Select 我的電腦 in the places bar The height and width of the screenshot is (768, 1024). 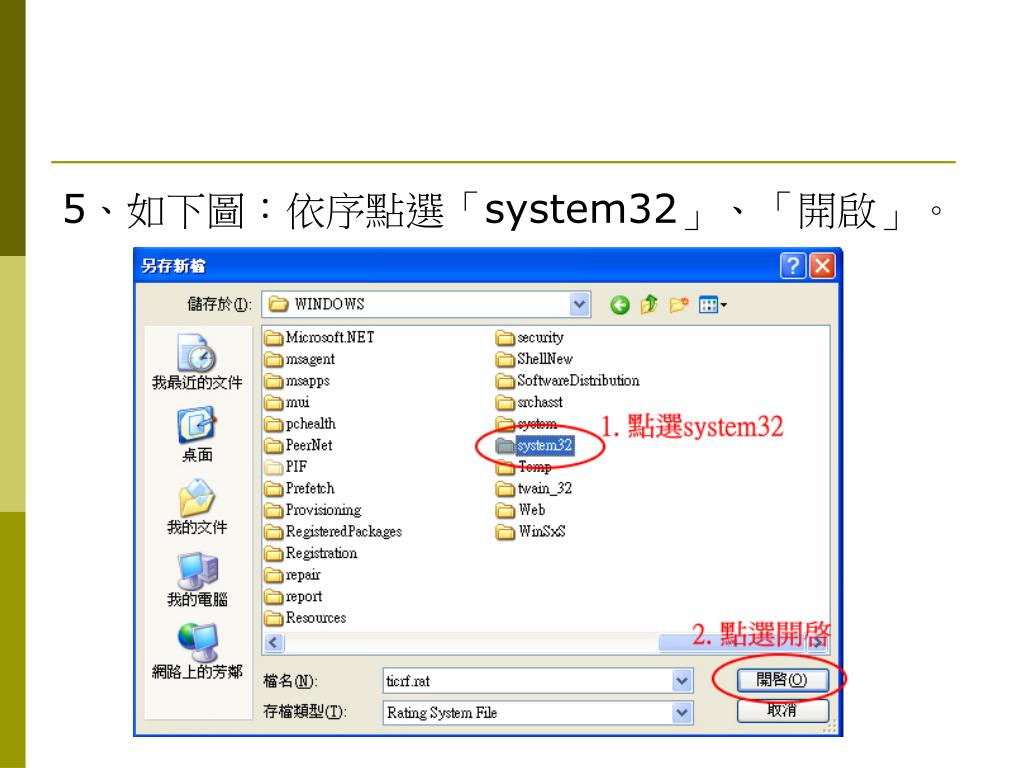click(197, 580)
